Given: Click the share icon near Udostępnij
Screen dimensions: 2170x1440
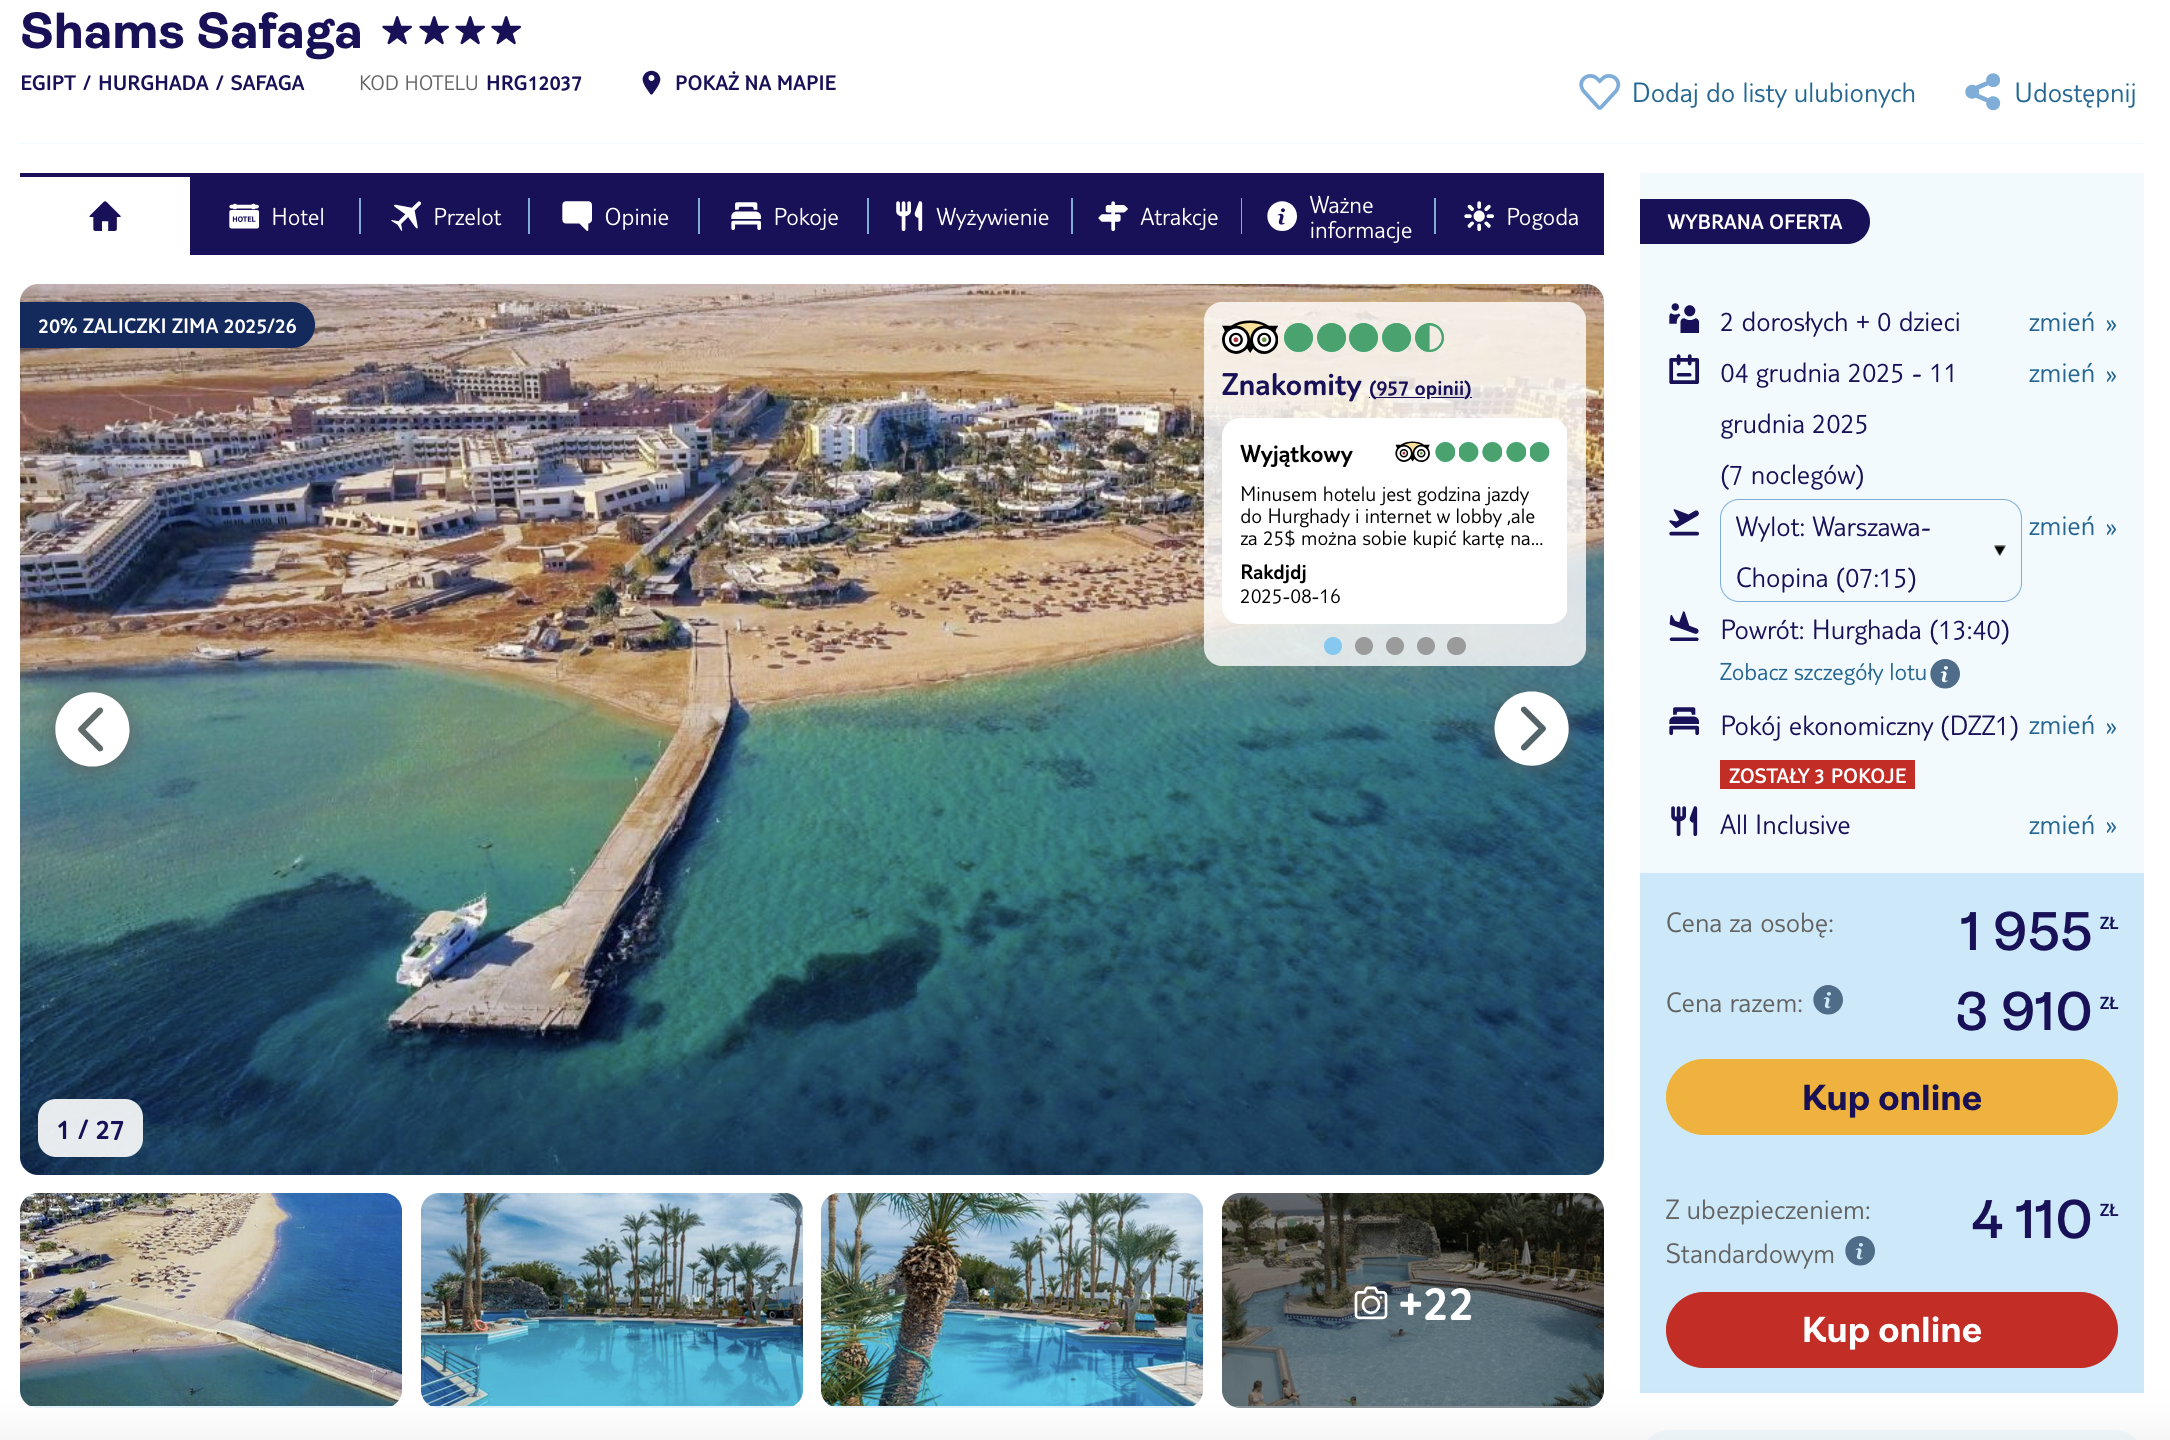Looking at the screenshot, I should click(1982, 92).
